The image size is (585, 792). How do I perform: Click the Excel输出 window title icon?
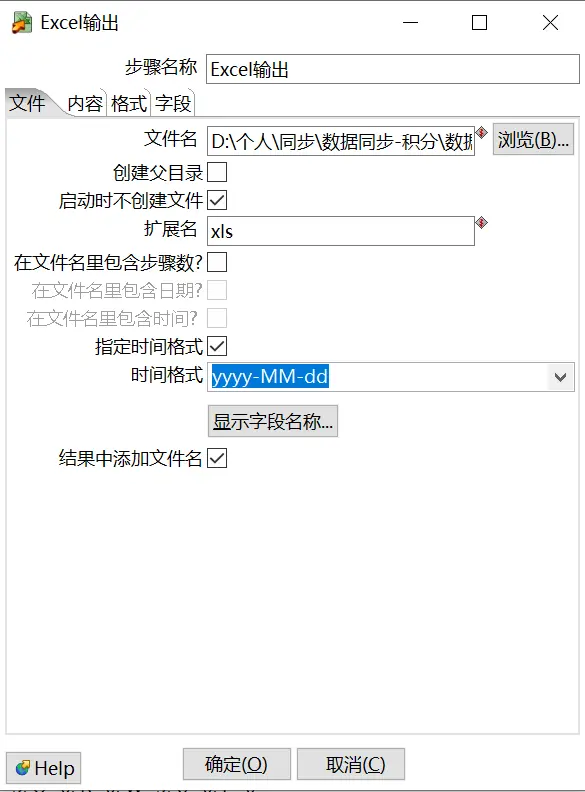pos(22,23)
